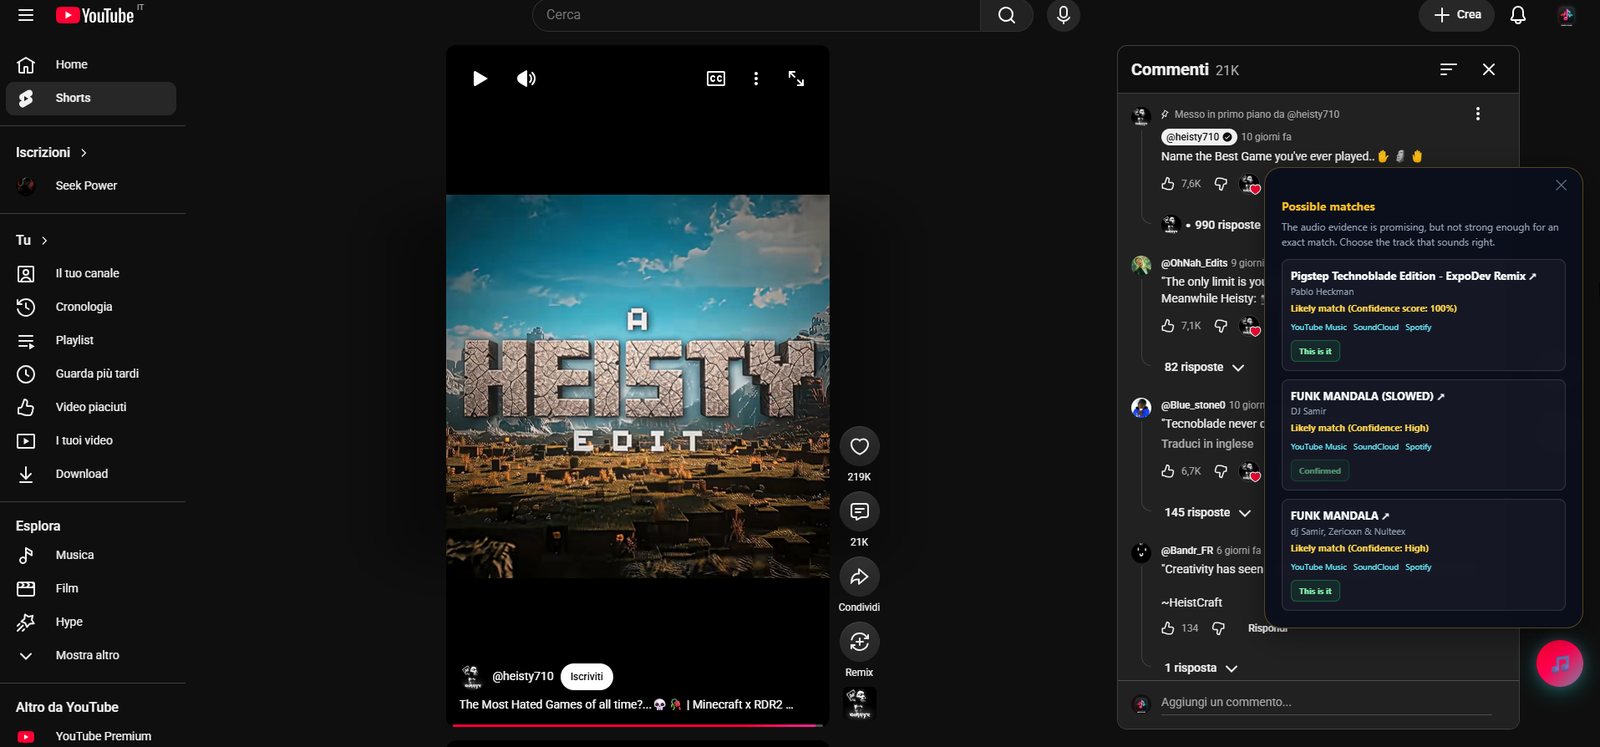Screen dimensions: 1600x747
Task: Click the search magnifier button
Action: pos(1007,15)
